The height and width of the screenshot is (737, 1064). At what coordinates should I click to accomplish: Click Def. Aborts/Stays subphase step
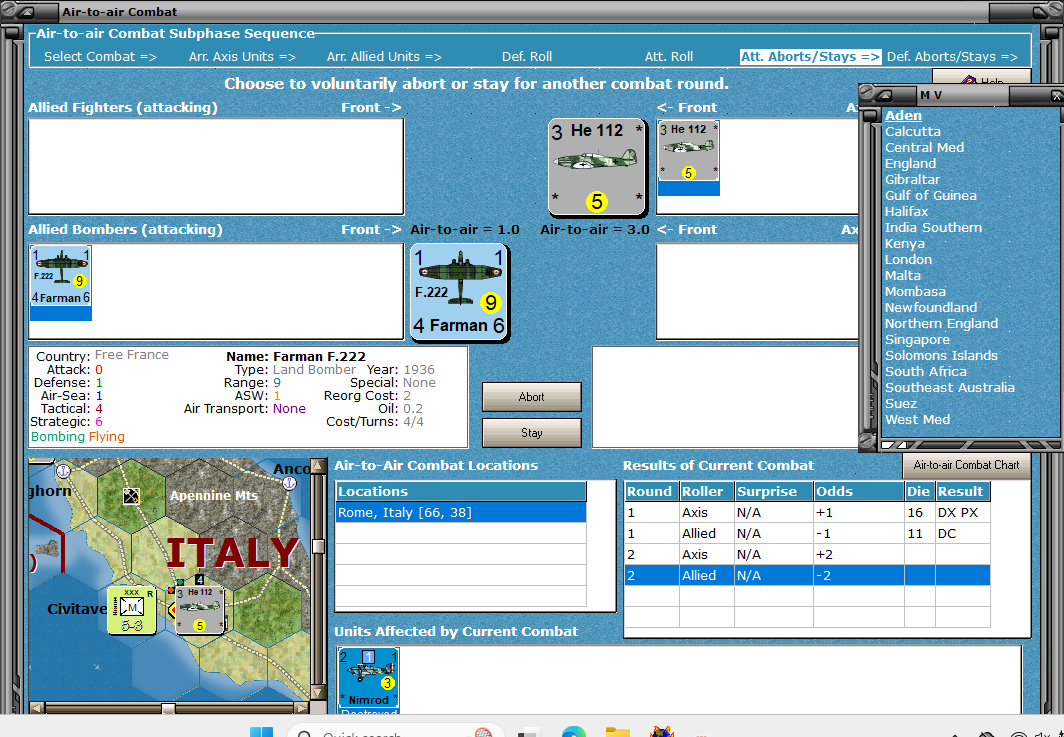pyautogui.click(x=952, y=57)
